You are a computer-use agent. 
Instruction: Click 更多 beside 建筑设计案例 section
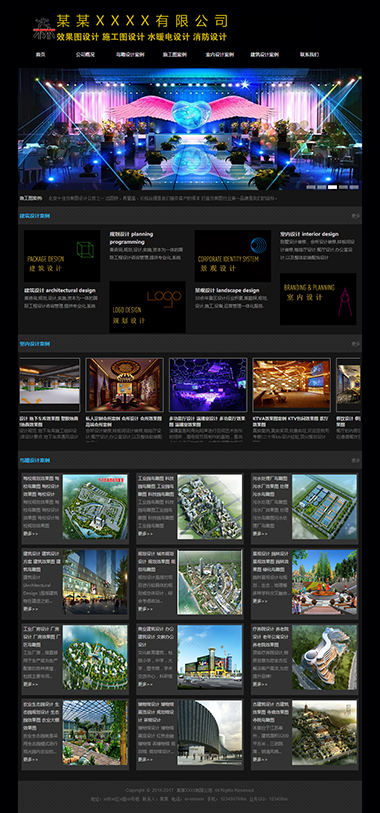click(355, 215)
